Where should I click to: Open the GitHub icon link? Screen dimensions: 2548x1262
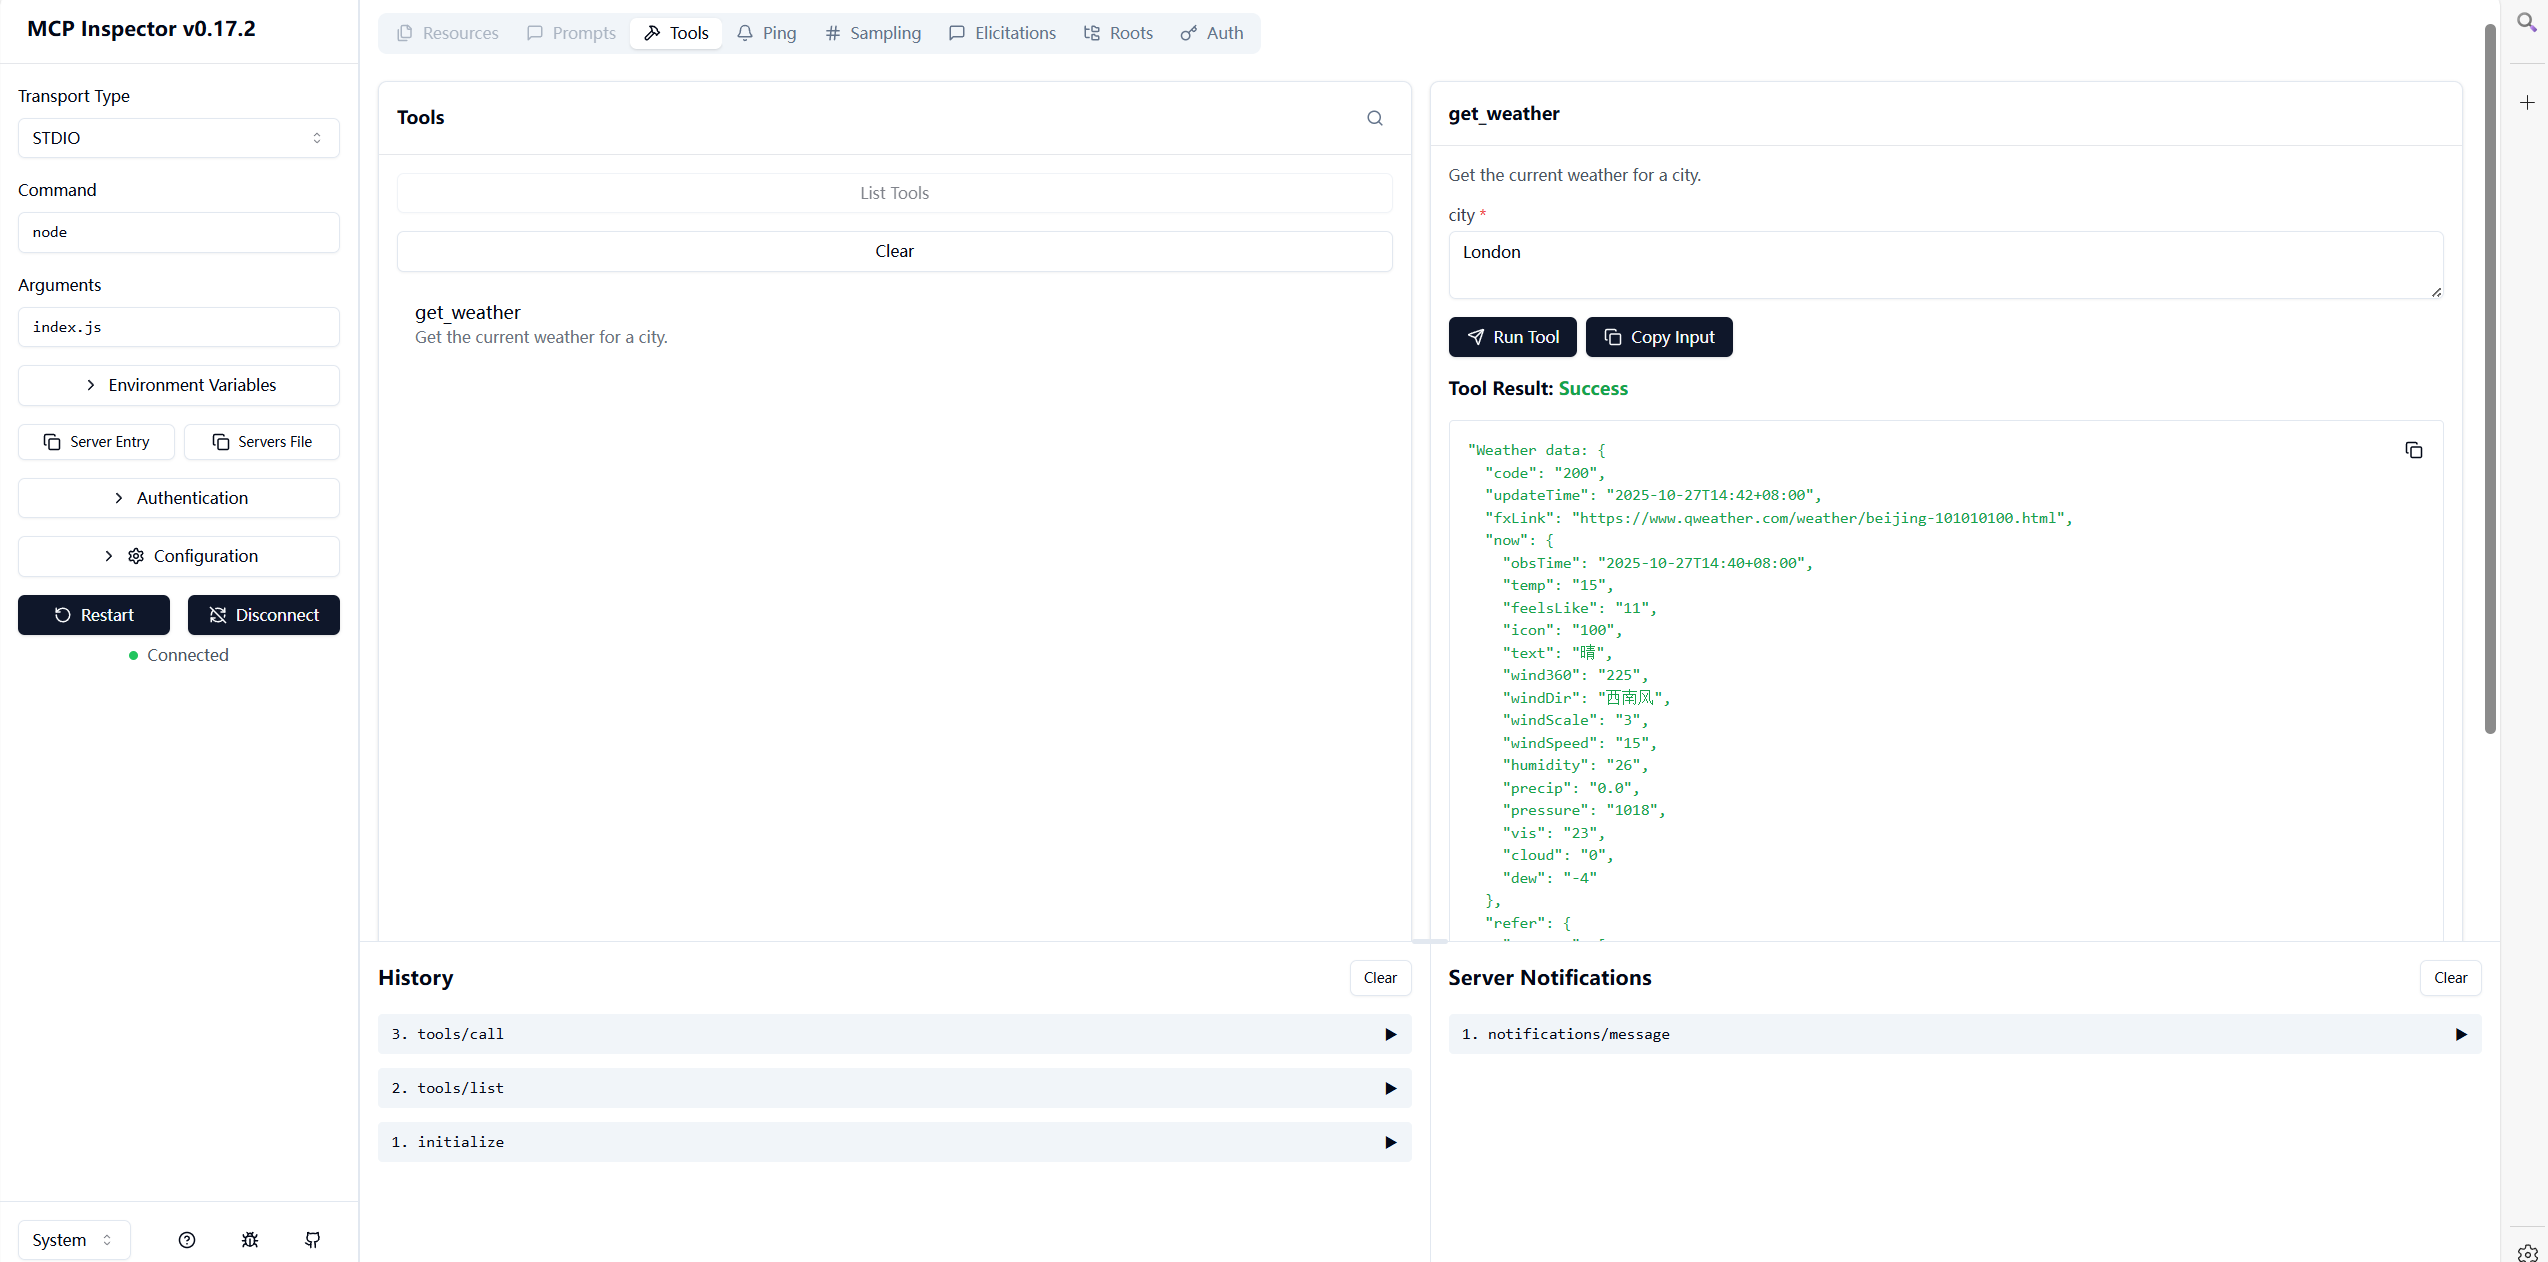pos(313,1240)
